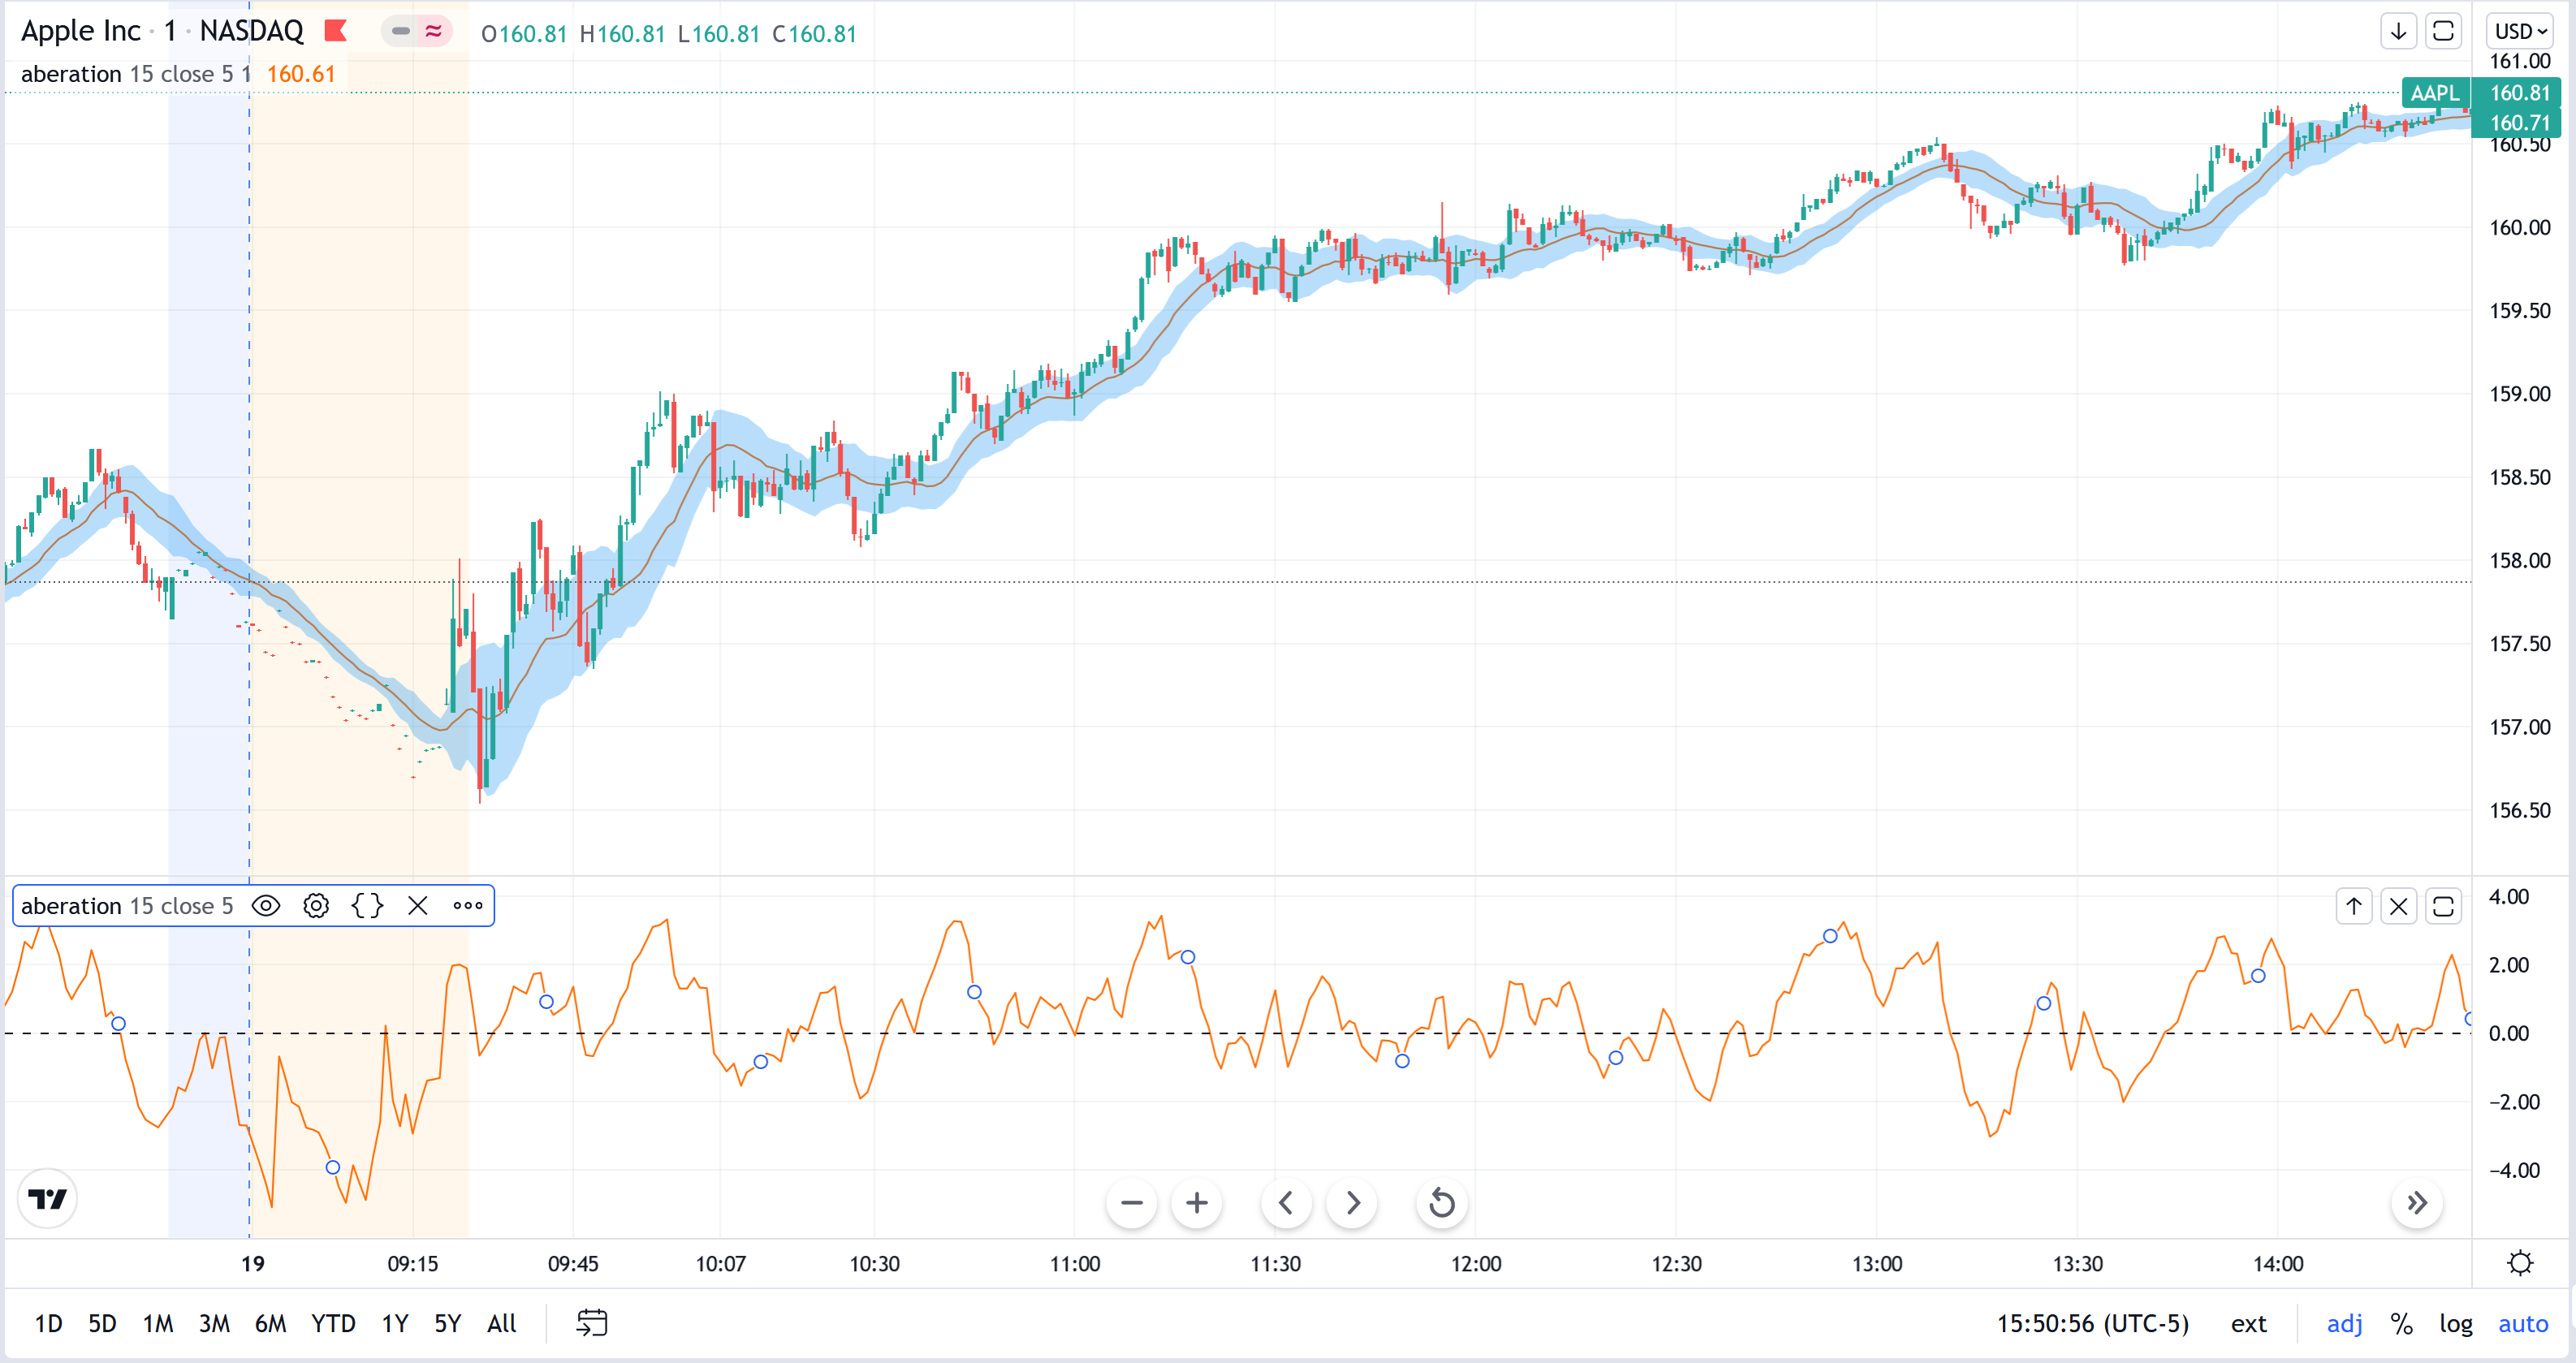
Task: Click the 160.71 indicator price label
Action: 2518,122
